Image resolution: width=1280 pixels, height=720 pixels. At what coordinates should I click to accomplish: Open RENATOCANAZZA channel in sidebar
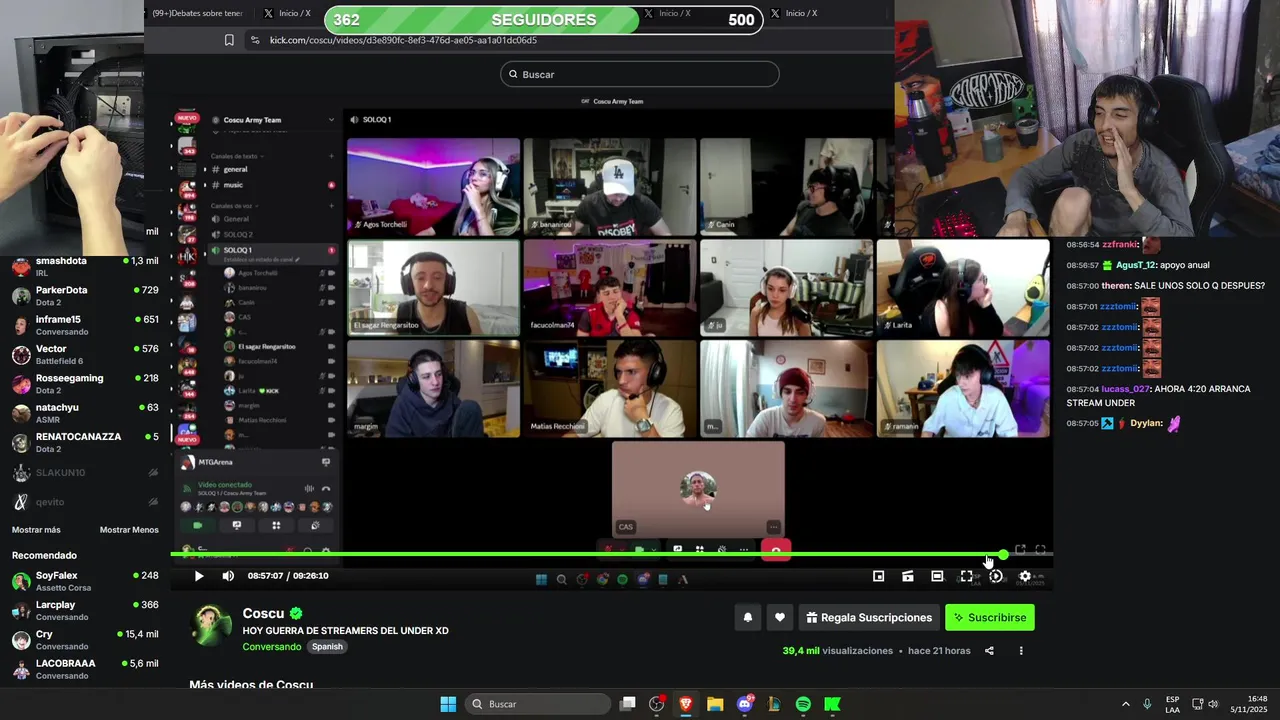[x=85, y=443]
